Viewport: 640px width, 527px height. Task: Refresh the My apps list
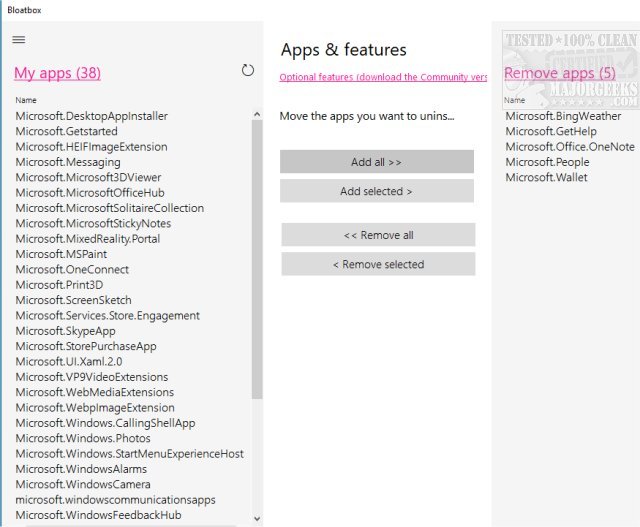click(x=248, y=70)
